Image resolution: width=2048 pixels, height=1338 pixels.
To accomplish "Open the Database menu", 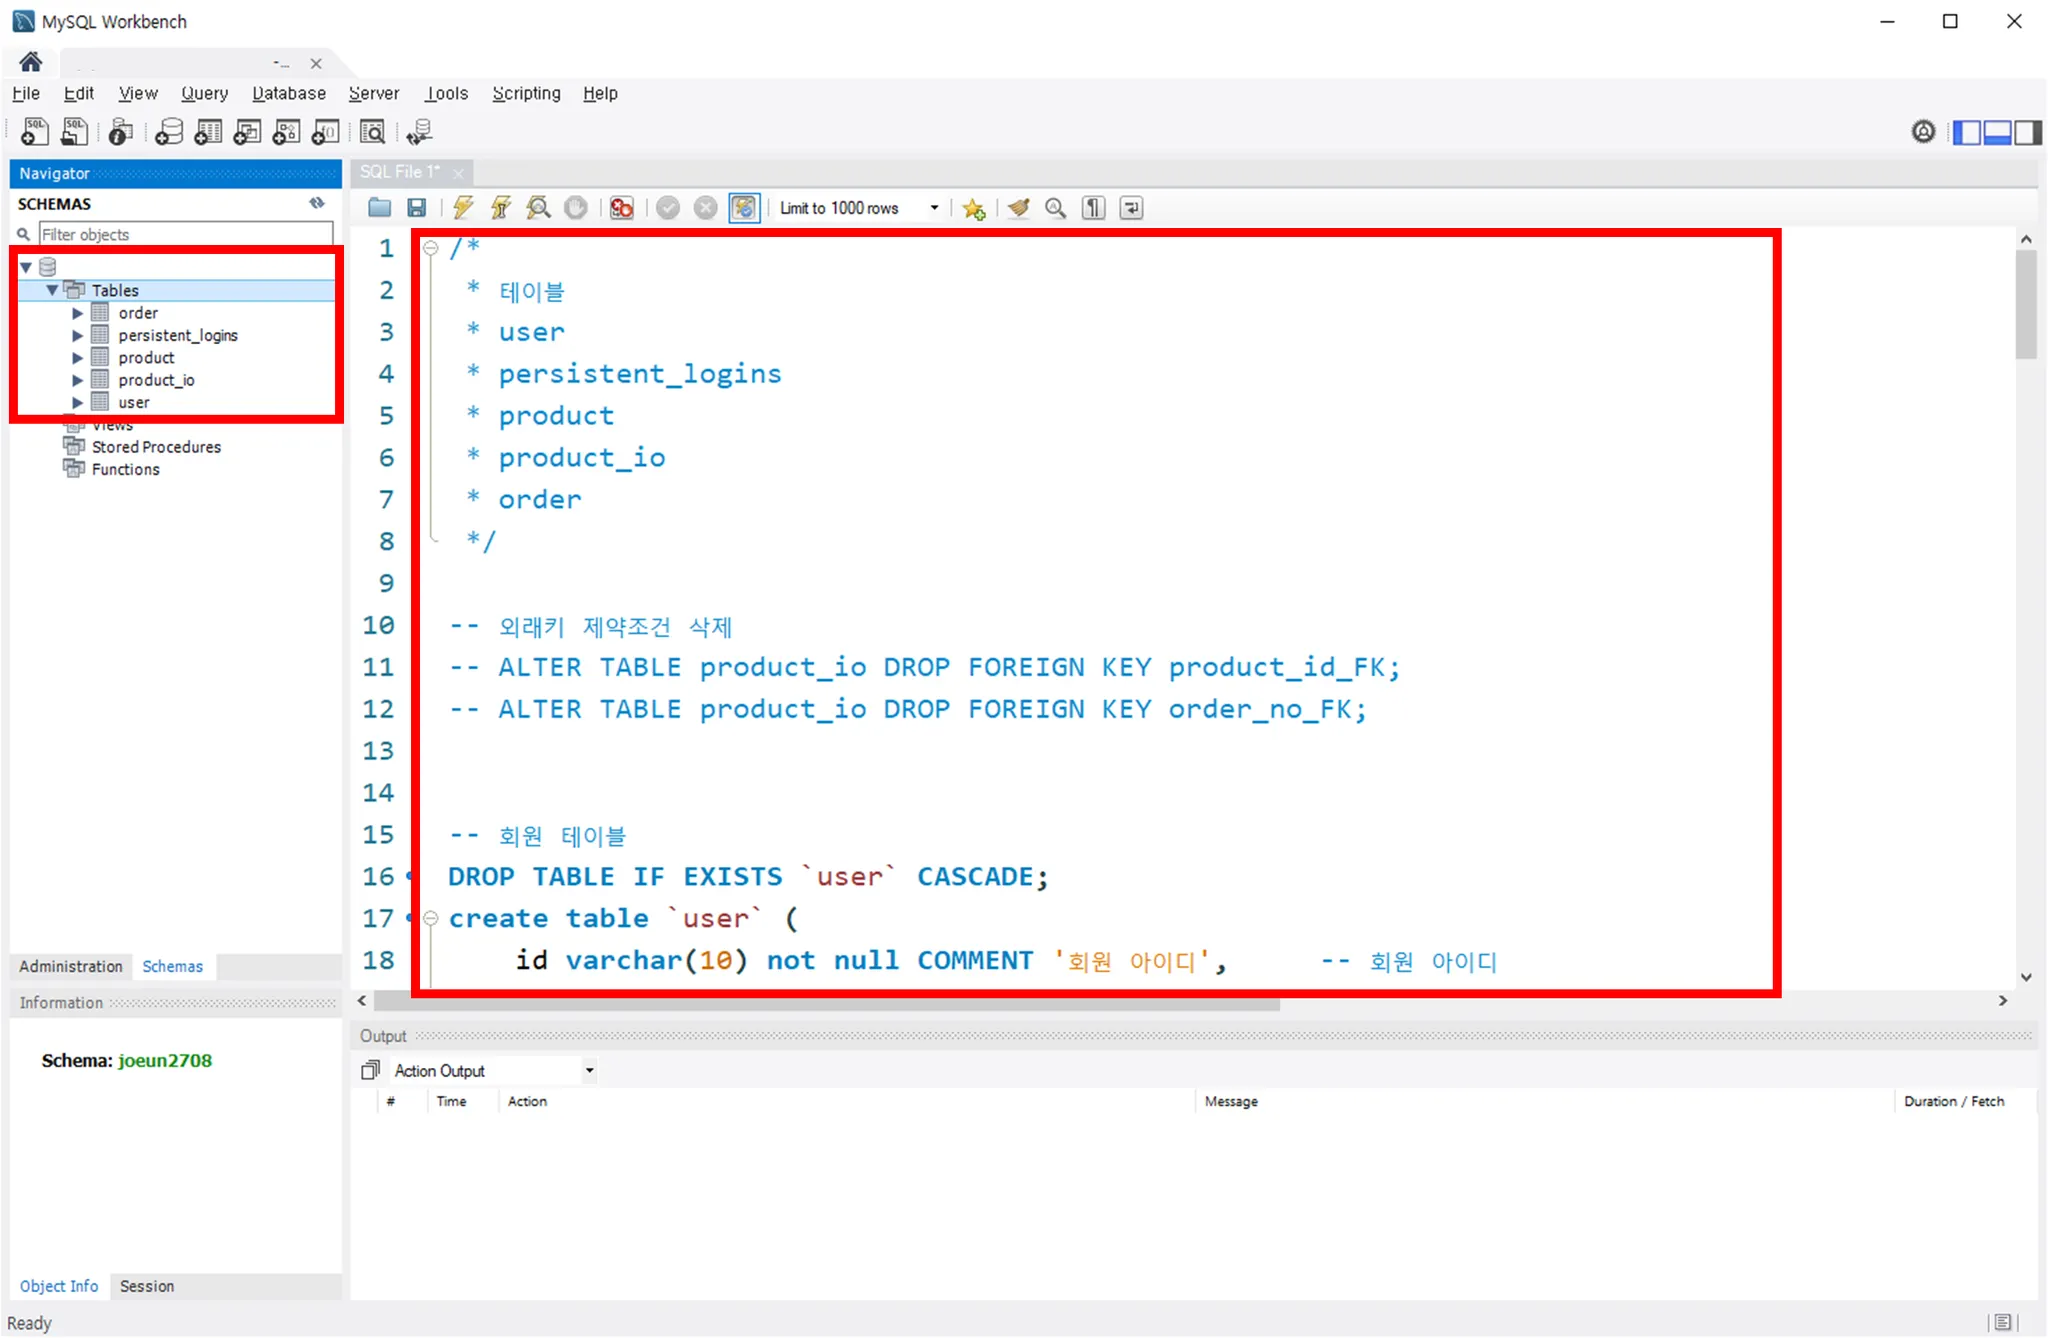I will point(288,93).
